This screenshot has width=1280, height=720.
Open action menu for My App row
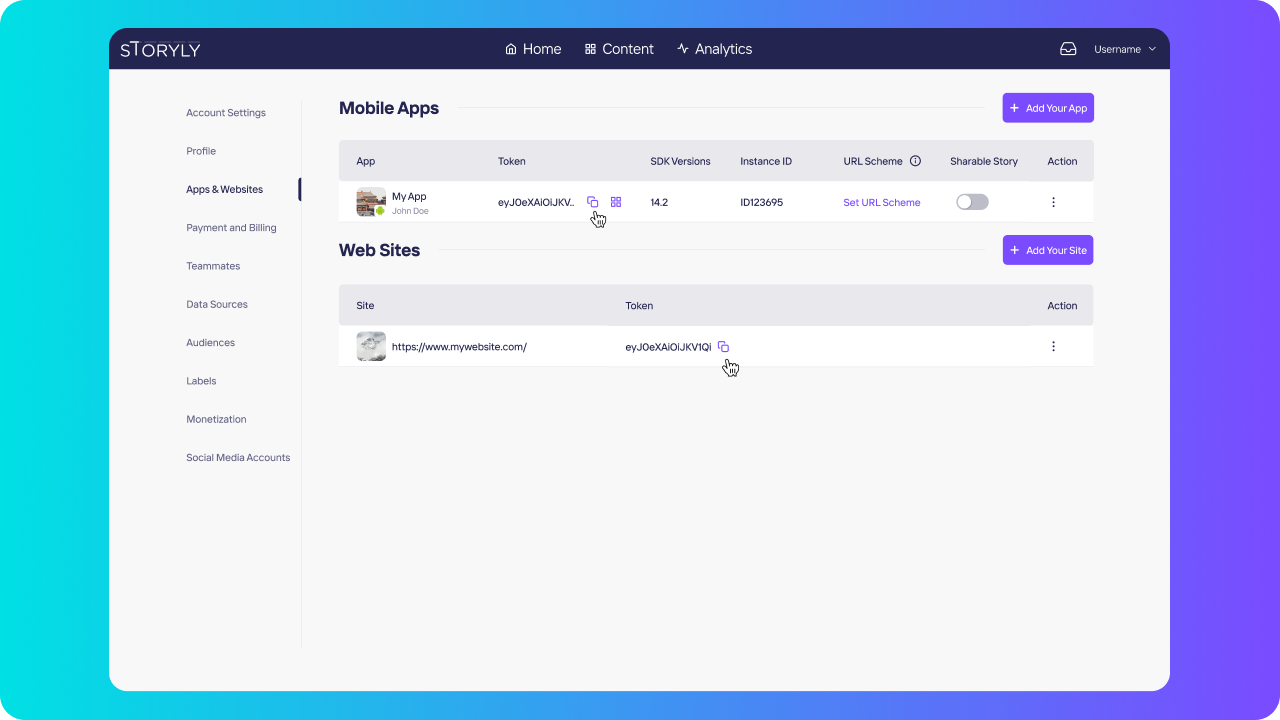(1053, 202)
